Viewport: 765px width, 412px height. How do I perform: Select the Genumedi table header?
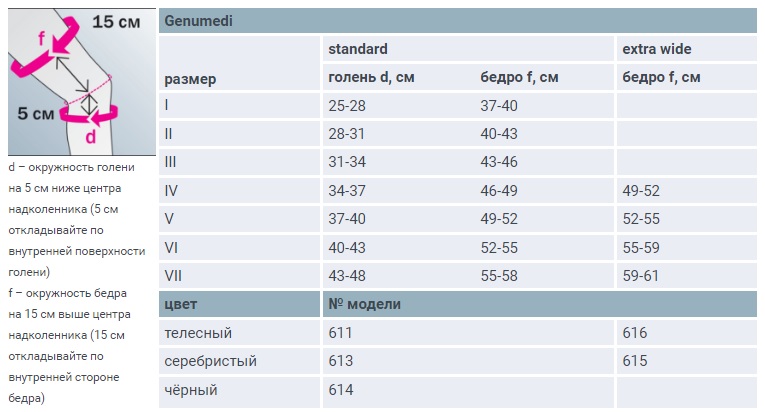click(x=458, y=21)
